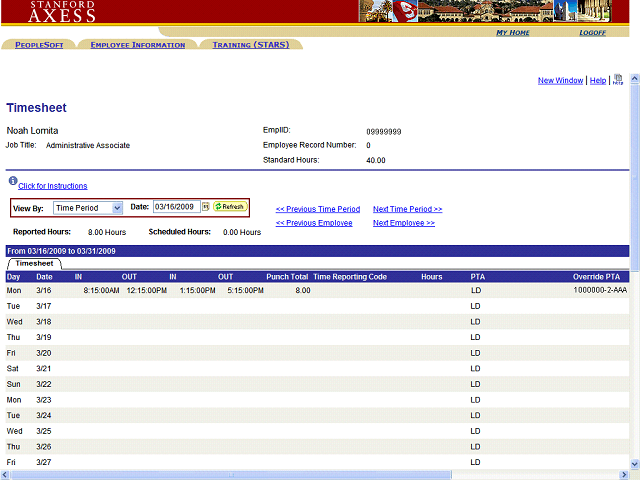This screenshot has height=480, width=640.
Task: Go to My Home link
Action: [x=513, y=33]
